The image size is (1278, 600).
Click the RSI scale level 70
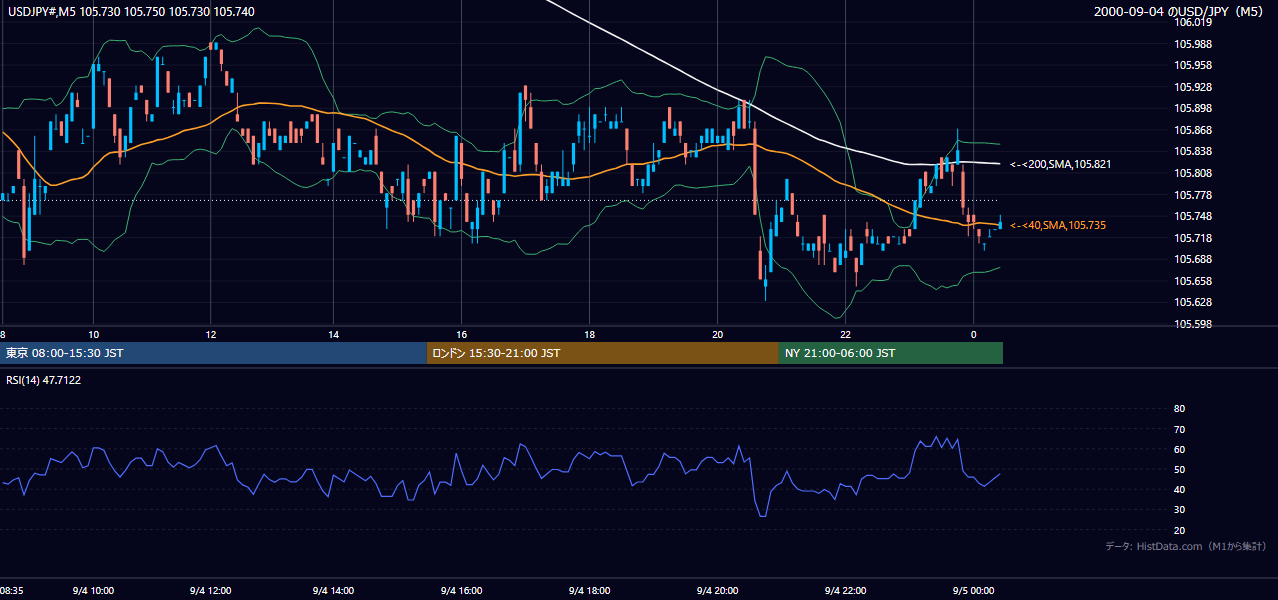pyautogui.click(x=1179, y=429)
